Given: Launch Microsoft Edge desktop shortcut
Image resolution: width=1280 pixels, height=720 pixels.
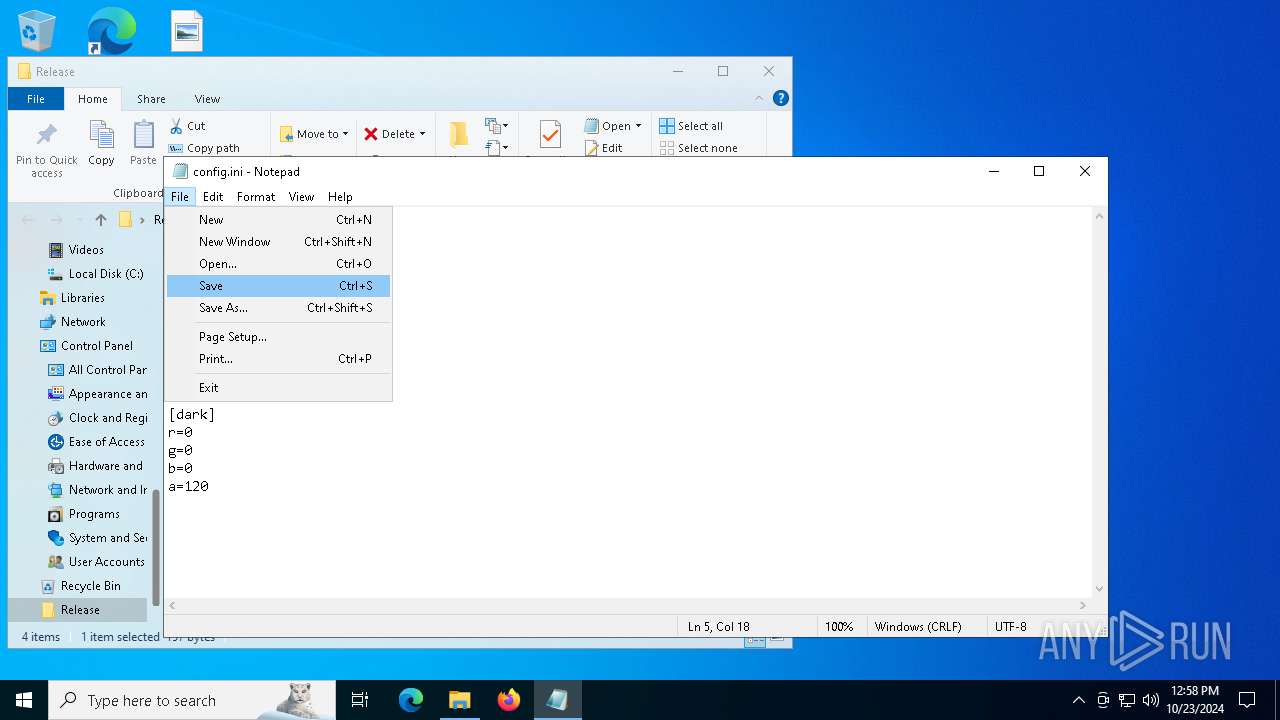Looking at the screenshot, I should (x=111, y=31).
